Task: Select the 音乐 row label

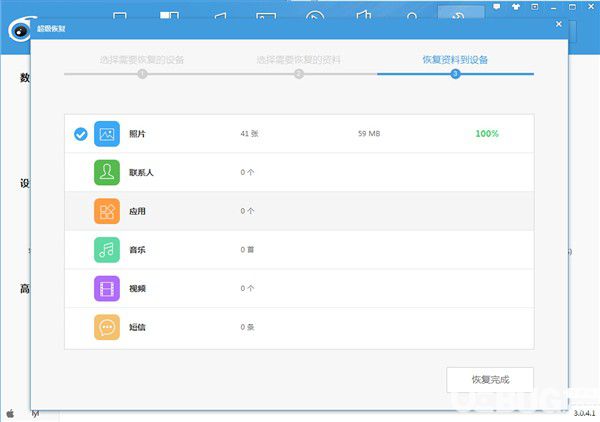Action: click(137, 250)
